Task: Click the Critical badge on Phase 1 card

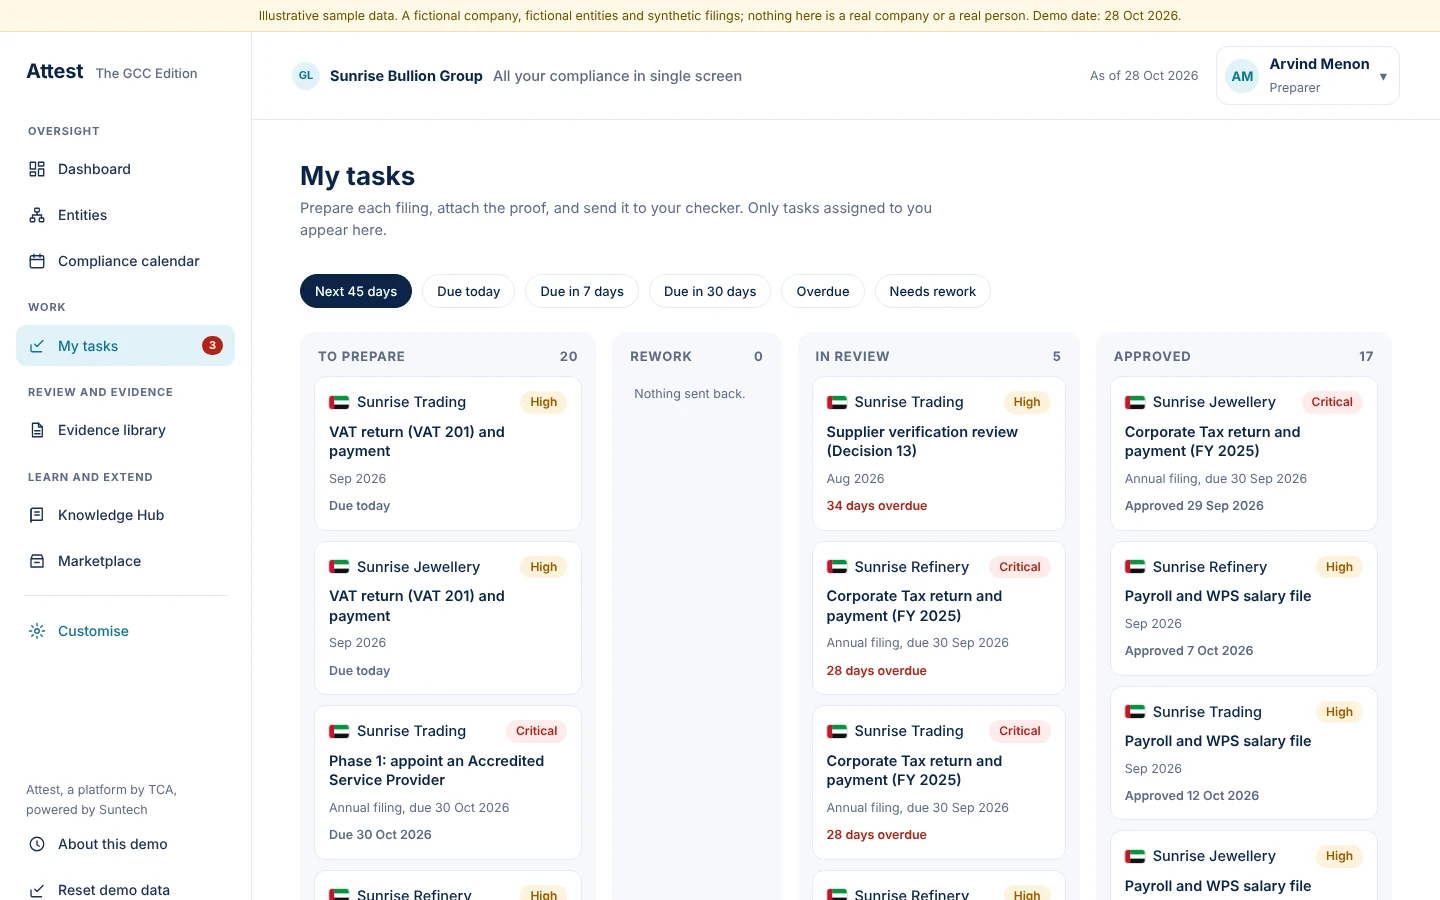Action: [x=536, y=731]
